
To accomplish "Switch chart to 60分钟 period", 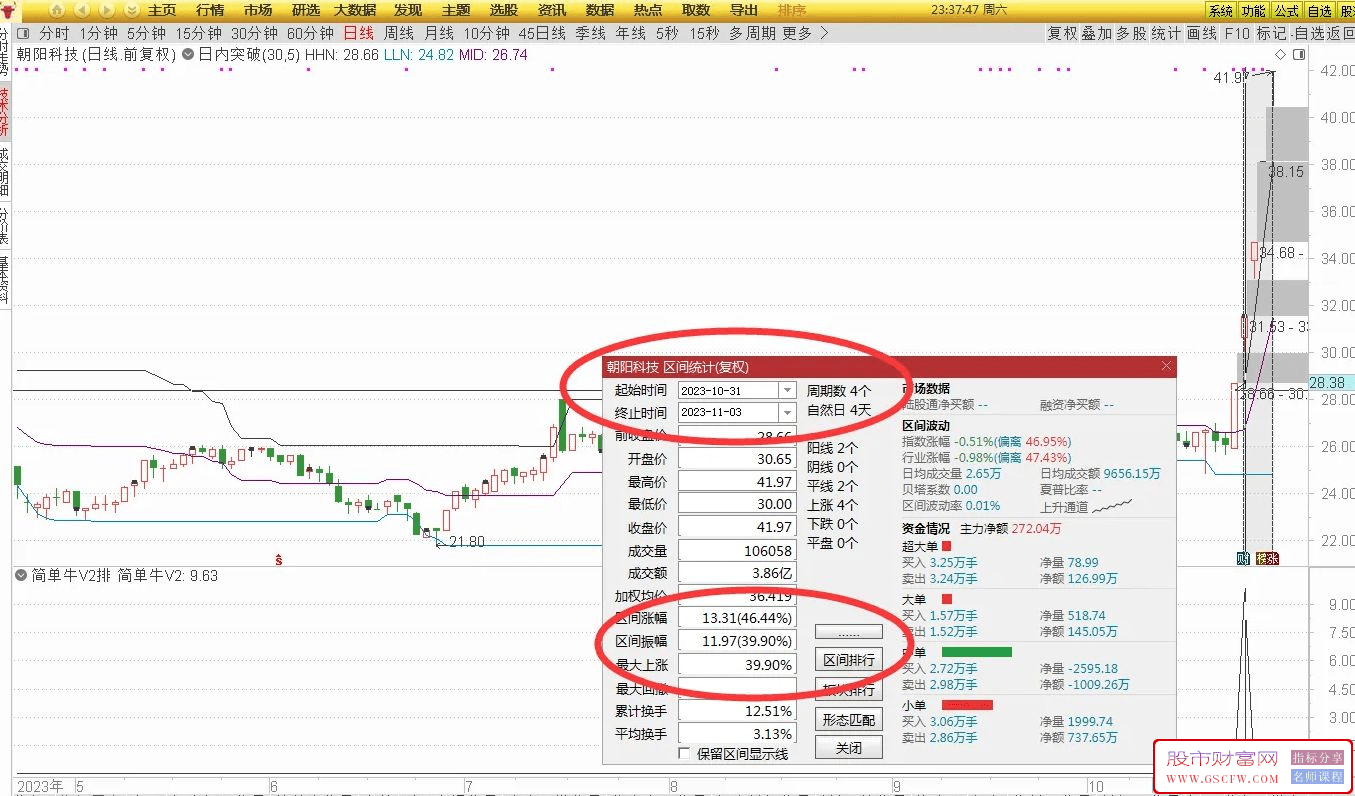I will pyautogui.click(x=310, y=33).
